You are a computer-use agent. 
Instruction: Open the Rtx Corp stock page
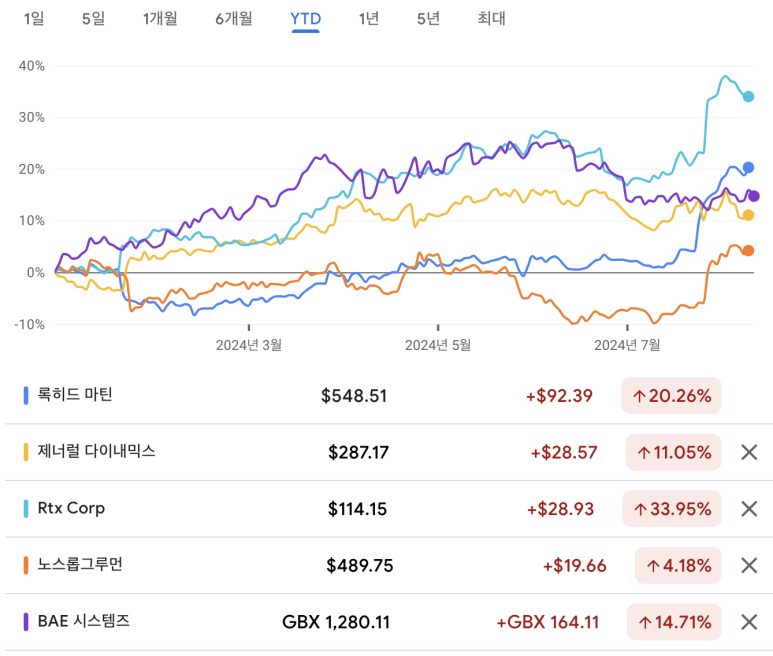pyautogui.click(x=386, y=509)
